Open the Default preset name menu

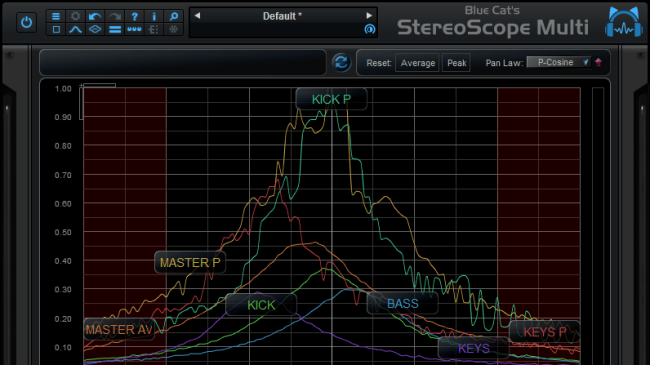(x=282, y=16)
